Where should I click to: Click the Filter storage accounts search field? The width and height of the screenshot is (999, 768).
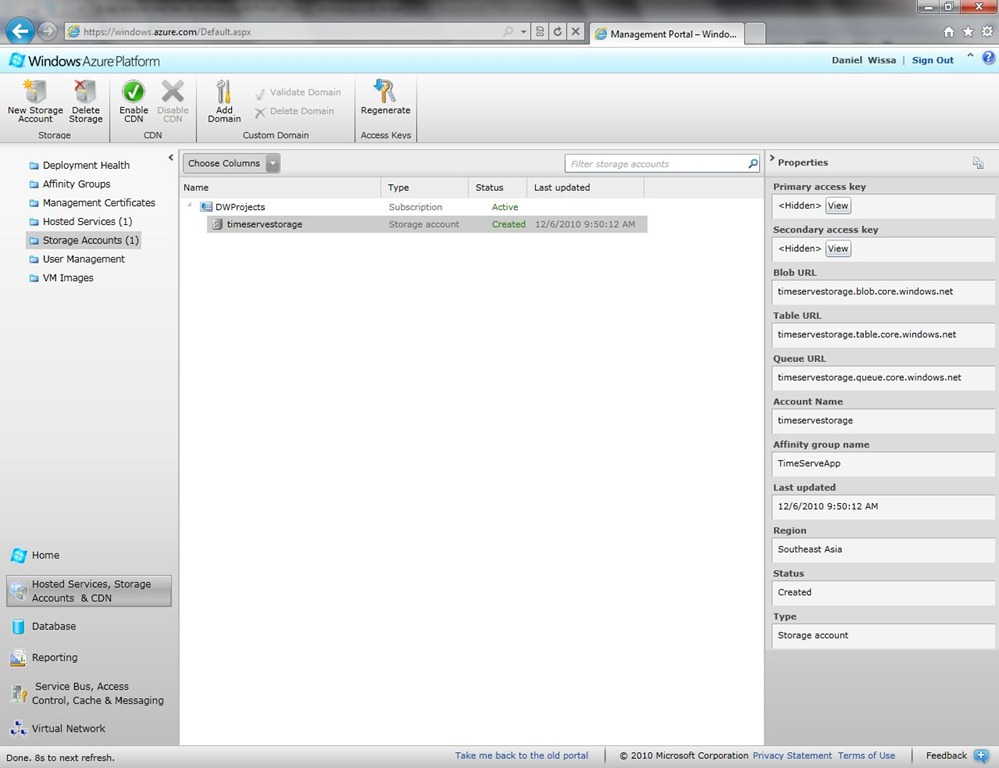[655, 164]
